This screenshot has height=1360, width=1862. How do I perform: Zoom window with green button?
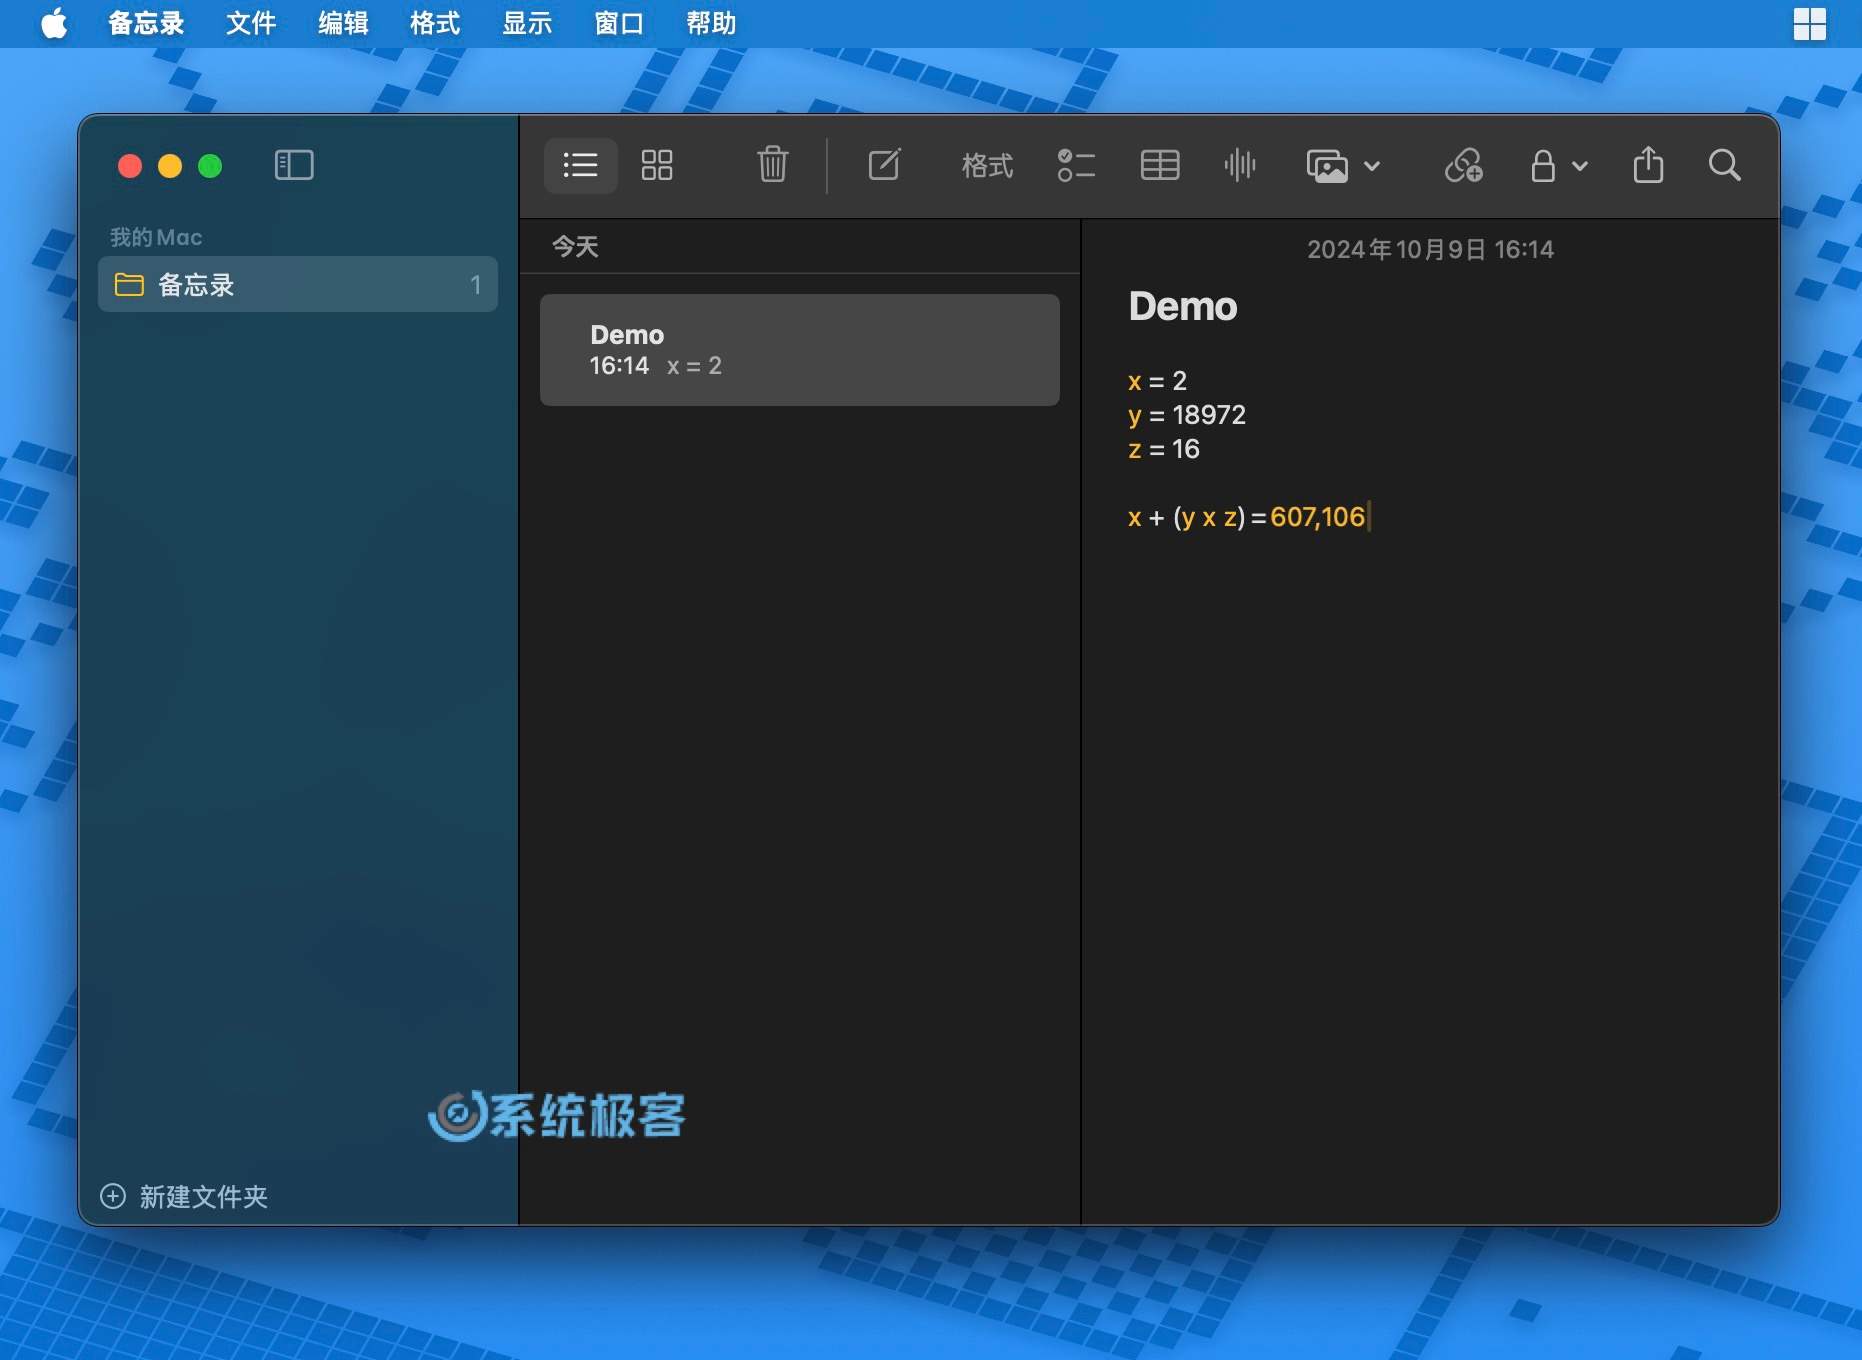click(210, 166)
